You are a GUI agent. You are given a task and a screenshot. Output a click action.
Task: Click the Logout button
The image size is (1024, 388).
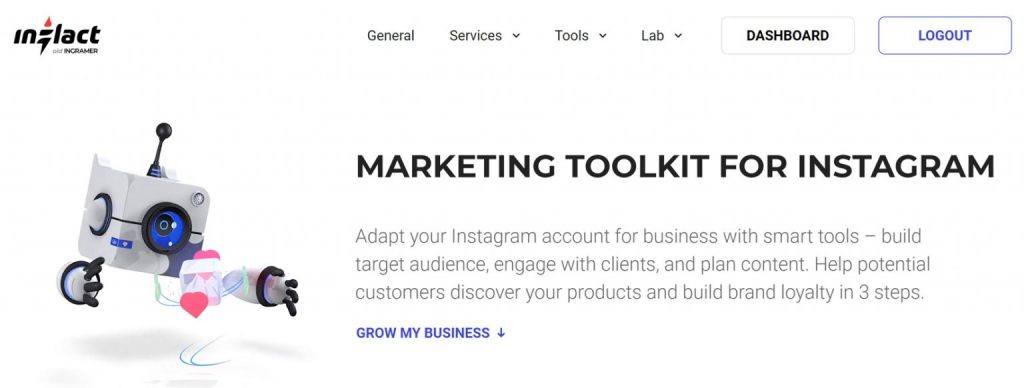point(945,35)
